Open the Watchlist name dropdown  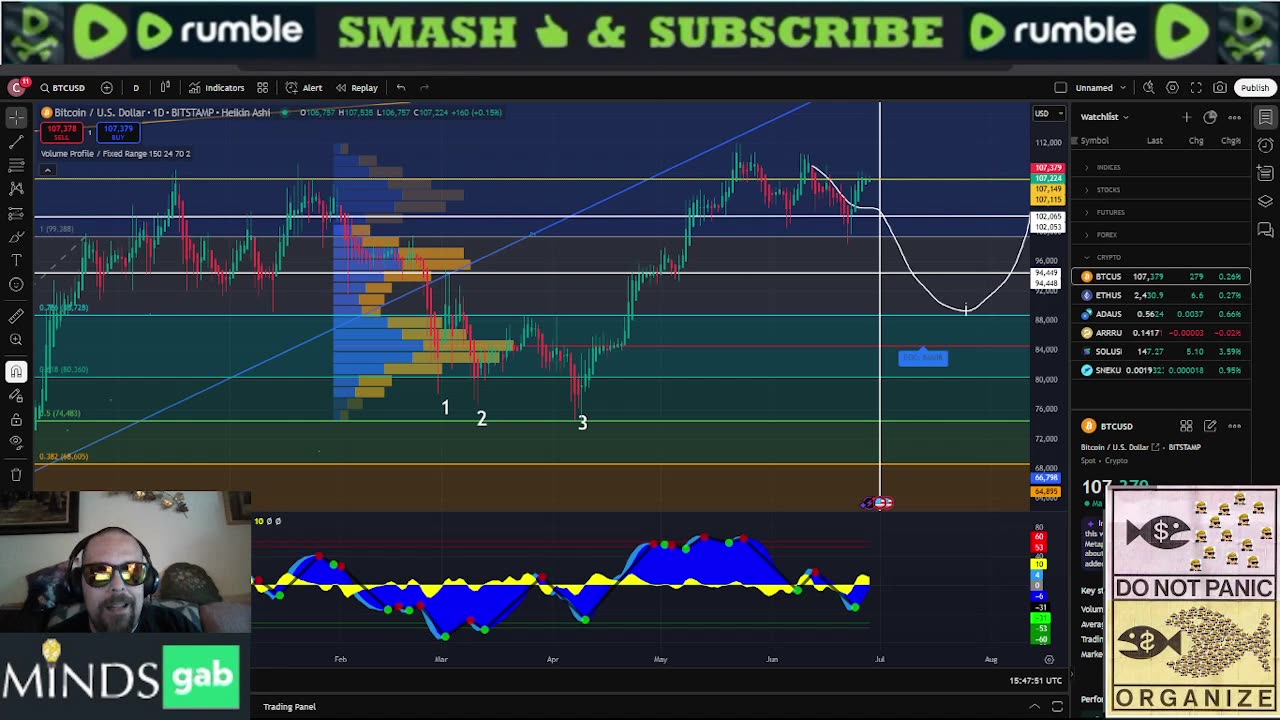coord(1104,117)
